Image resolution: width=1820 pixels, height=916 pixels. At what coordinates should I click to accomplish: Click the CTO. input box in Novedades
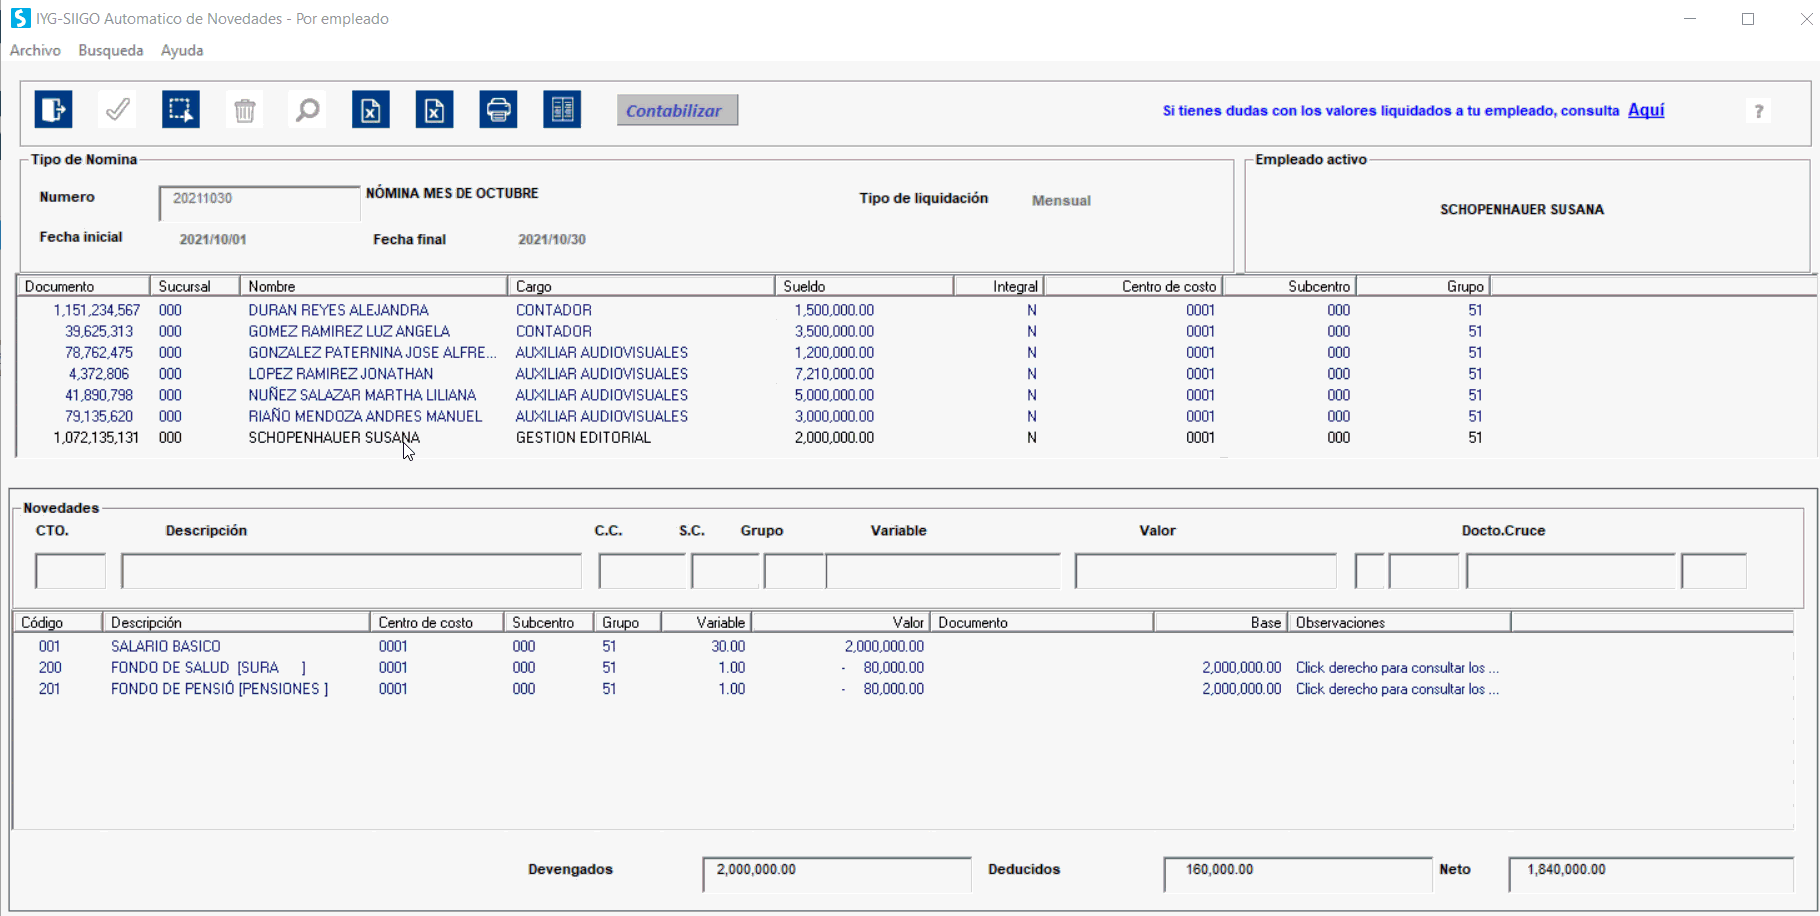(70, 571)
